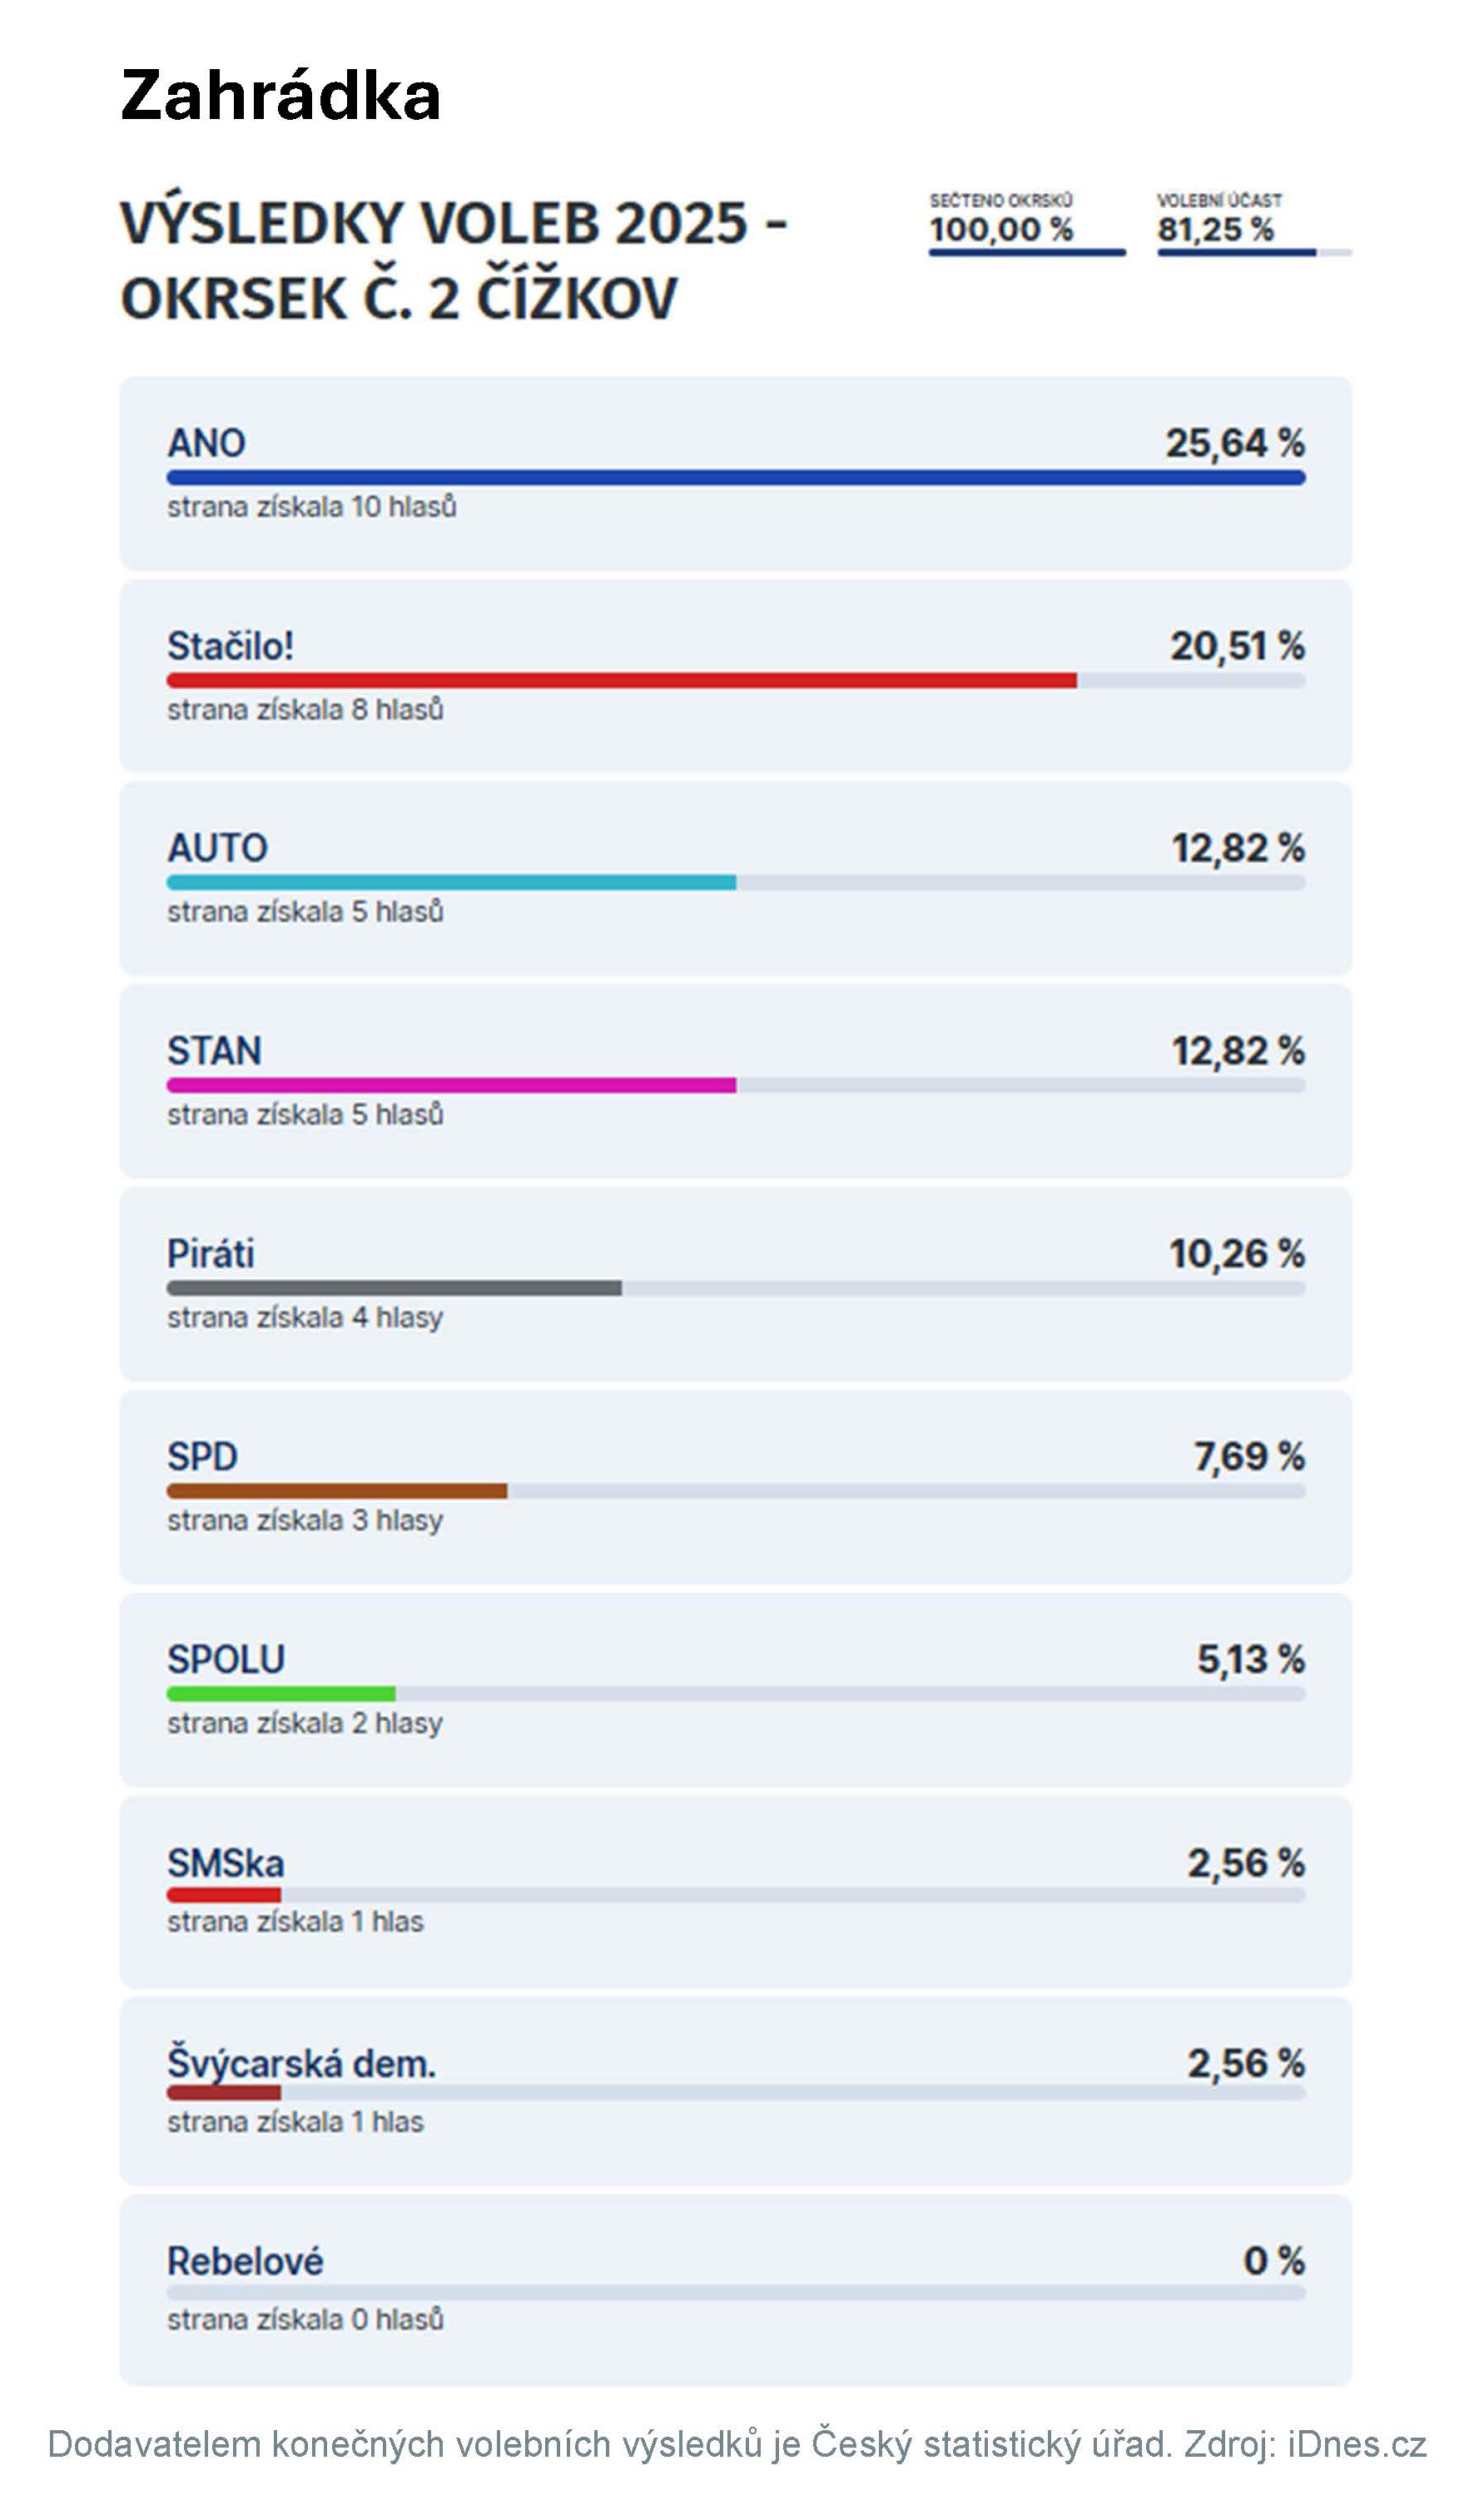Click the teal AUTO progress bar
The image size is (1474, 2520).
click(450, 883)
